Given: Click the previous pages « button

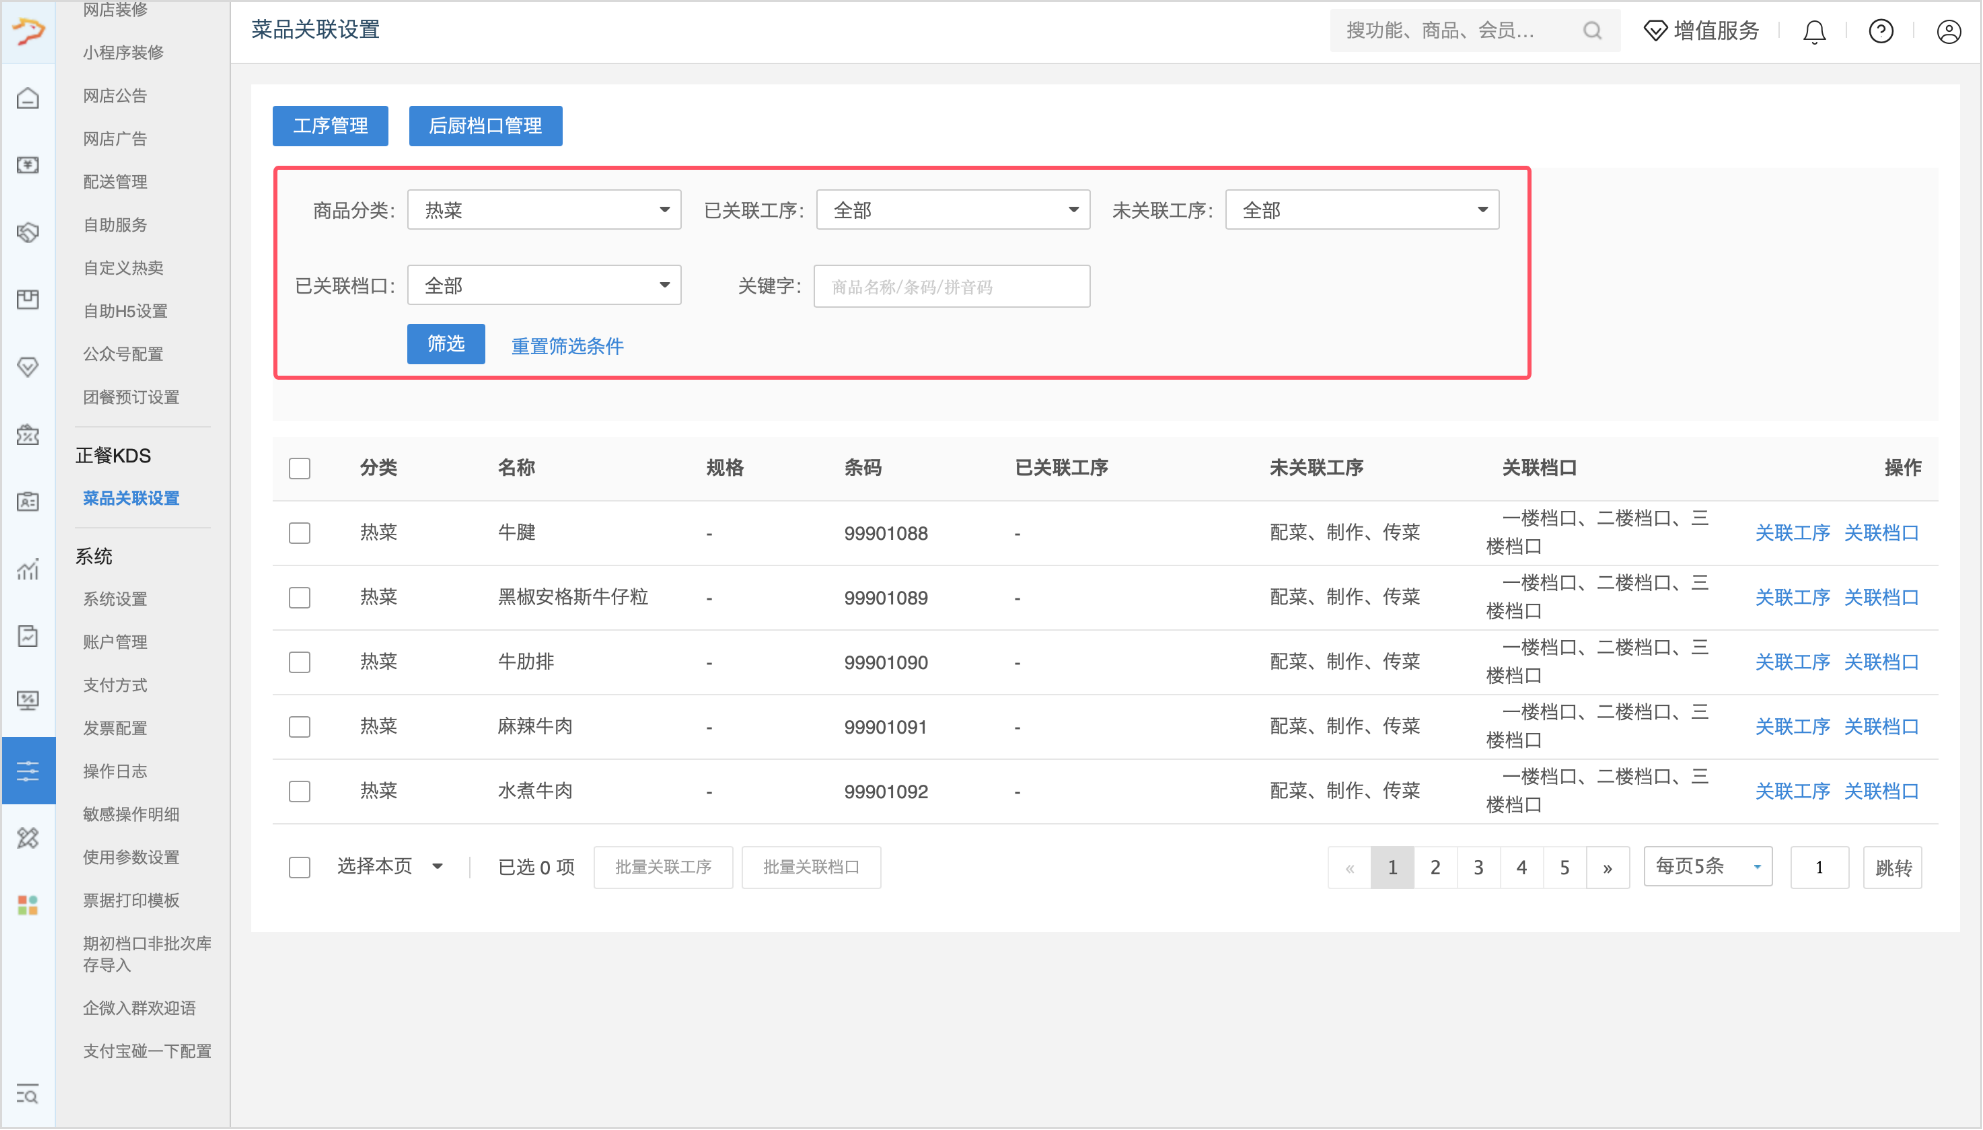Looking at the screenshot, I should point(1349,867).
